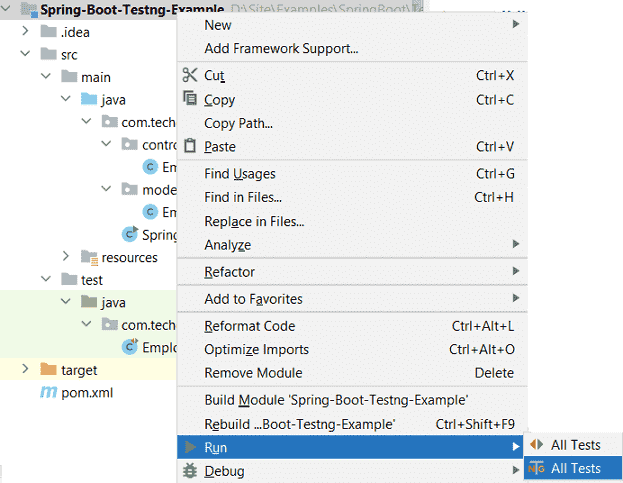Choose Rebuild ...Boot-Testng-Example'
The width and height of the screenshot is (623, 483).
click(352, 424)
